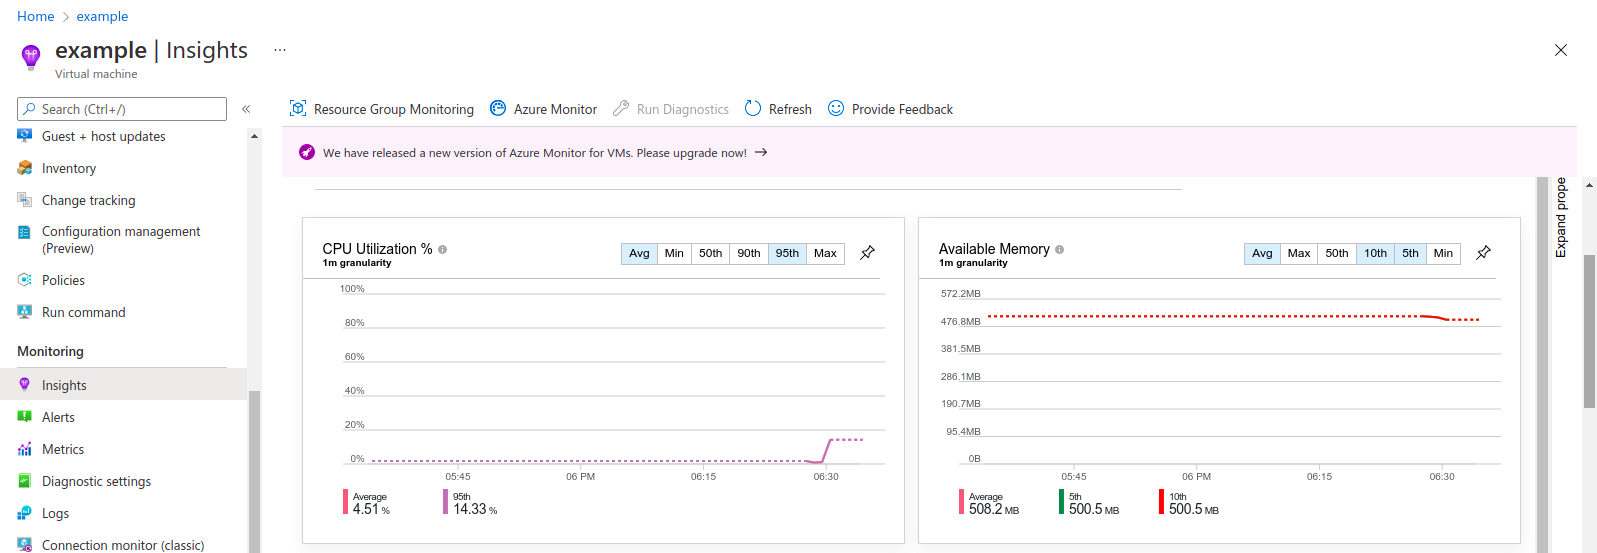The width and height of the screenshot is (1597, 553).
Task: Click the Average 508.2 MB legend entry
Action: 990,503
